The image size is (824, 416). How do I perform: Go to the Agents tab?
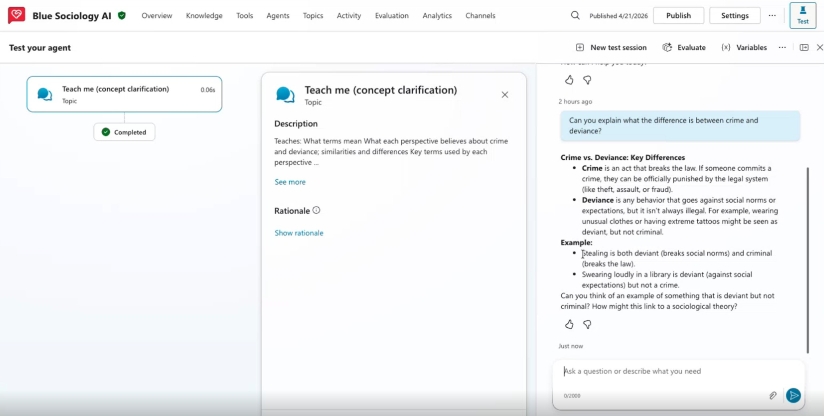277,16
